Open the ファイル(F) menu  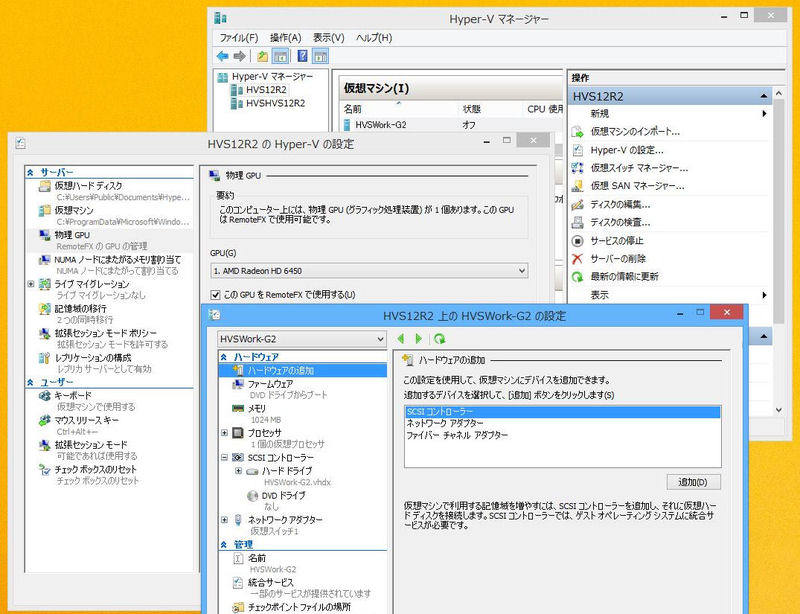pyautogui.click(x=239, y=38)
